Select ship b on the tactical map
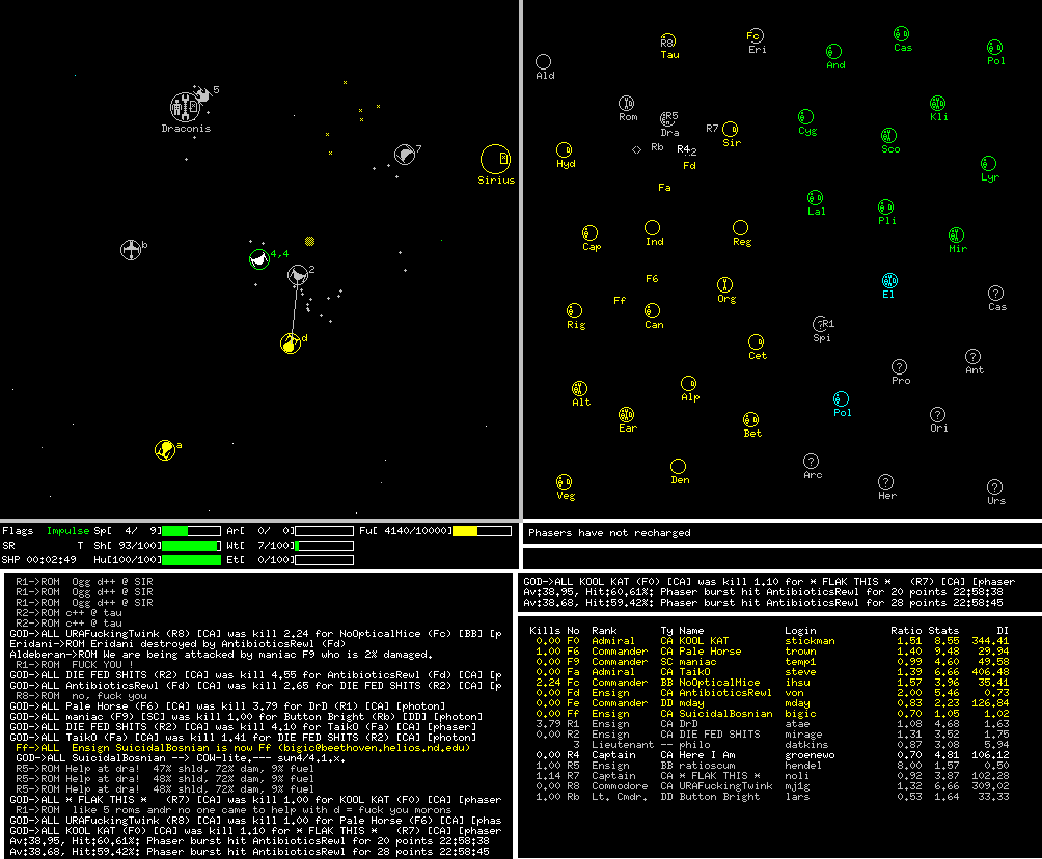Viewport: 1042px width, 859px height. [x=131, y=250]
